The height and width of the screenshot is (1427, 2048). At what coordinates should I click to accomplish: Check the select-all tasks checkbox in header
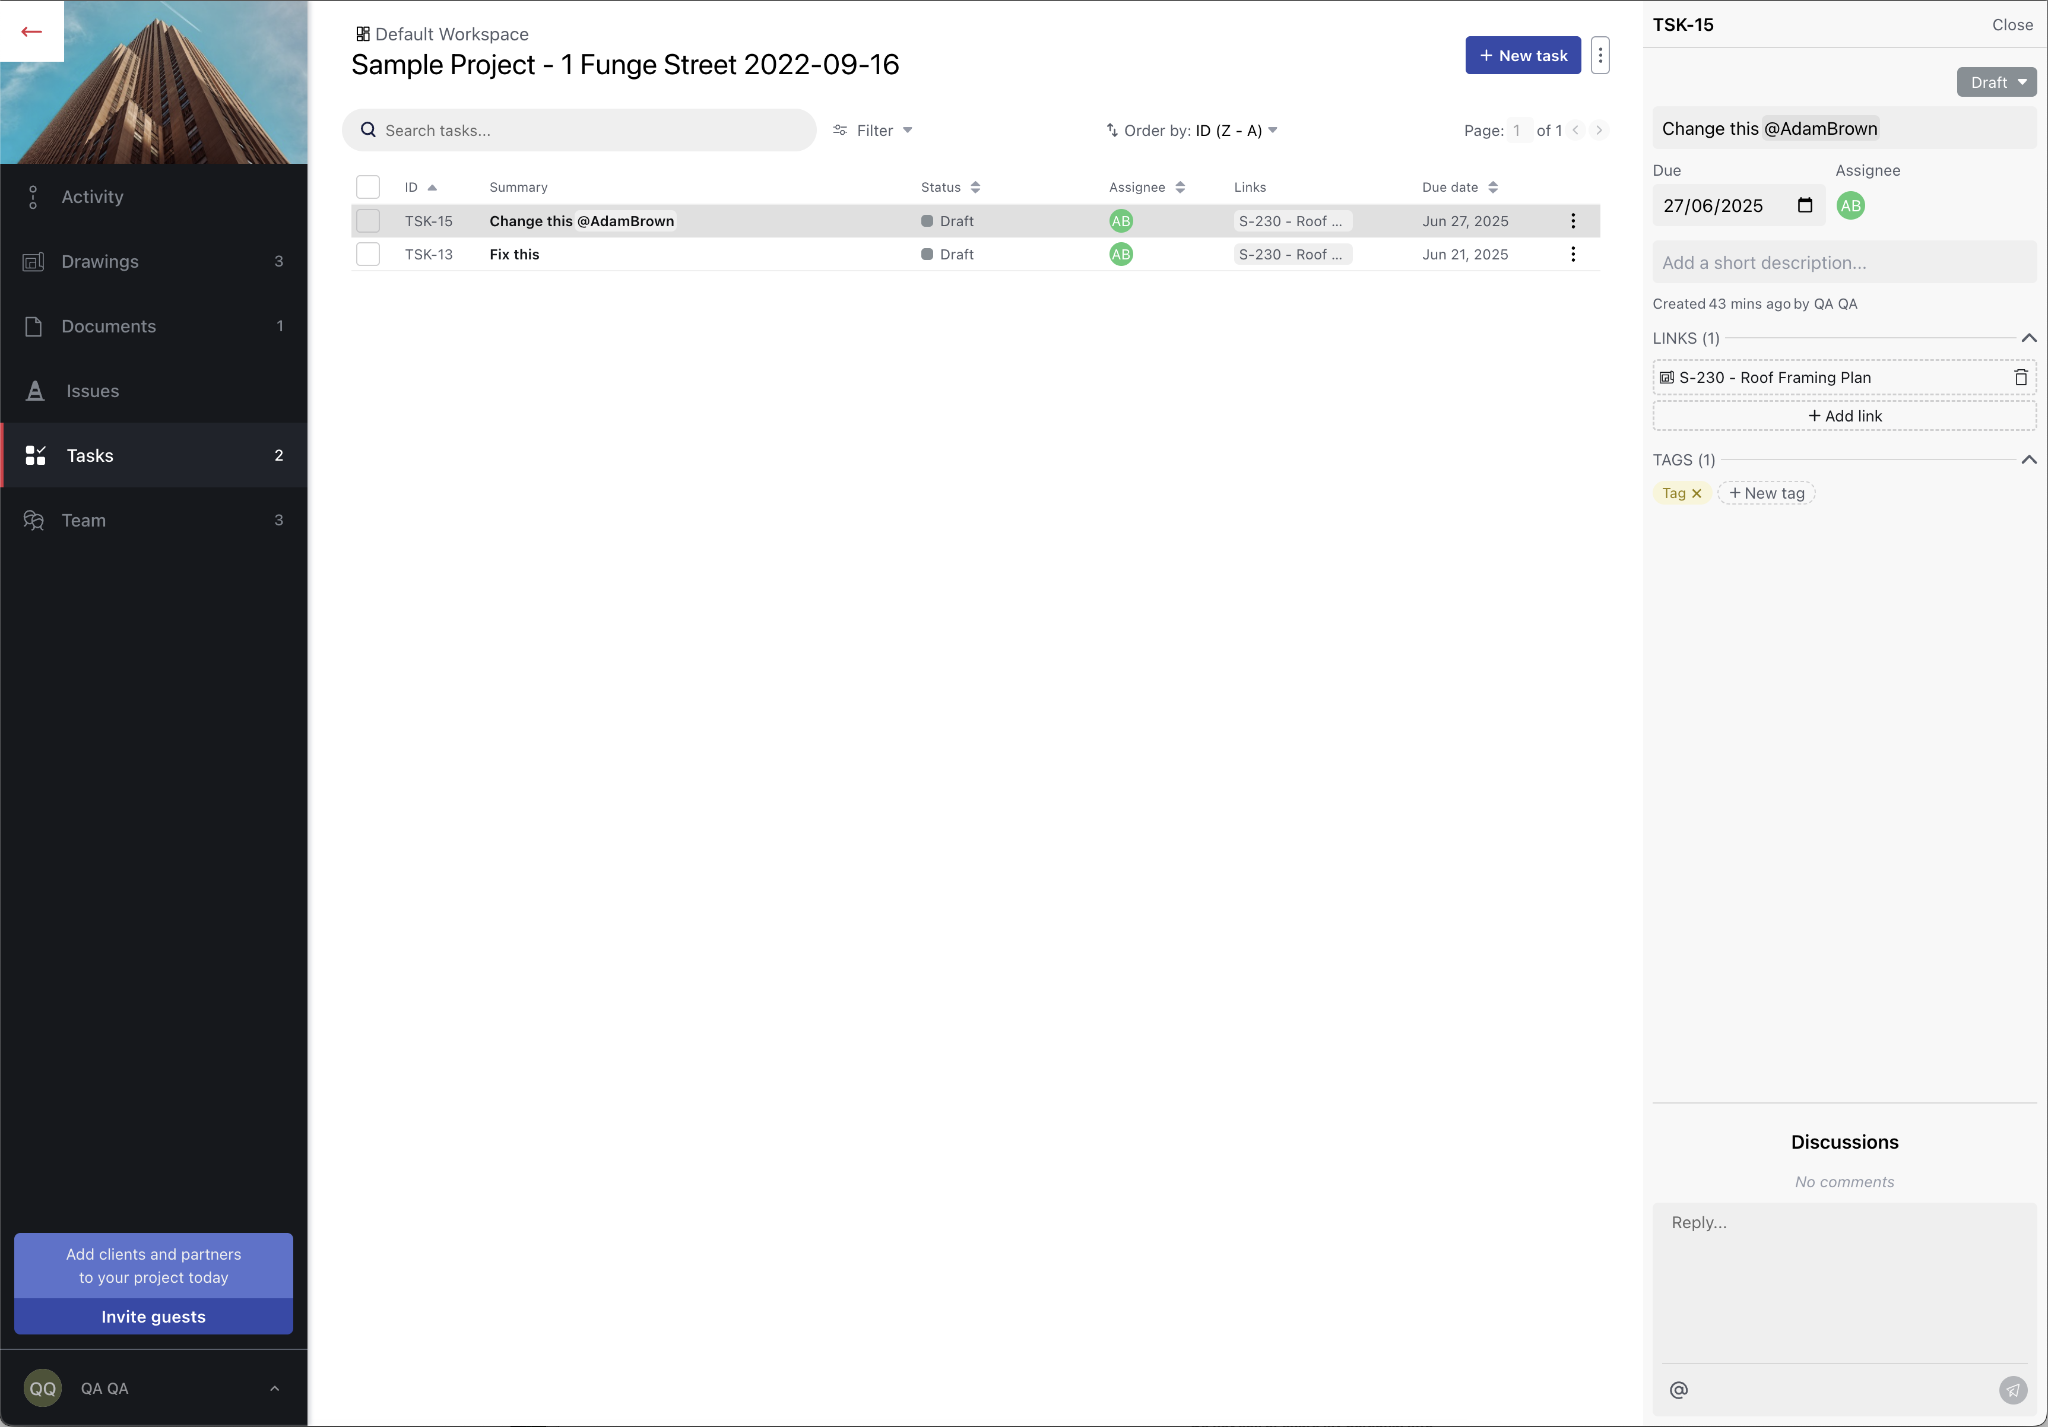tap(368, 187)
